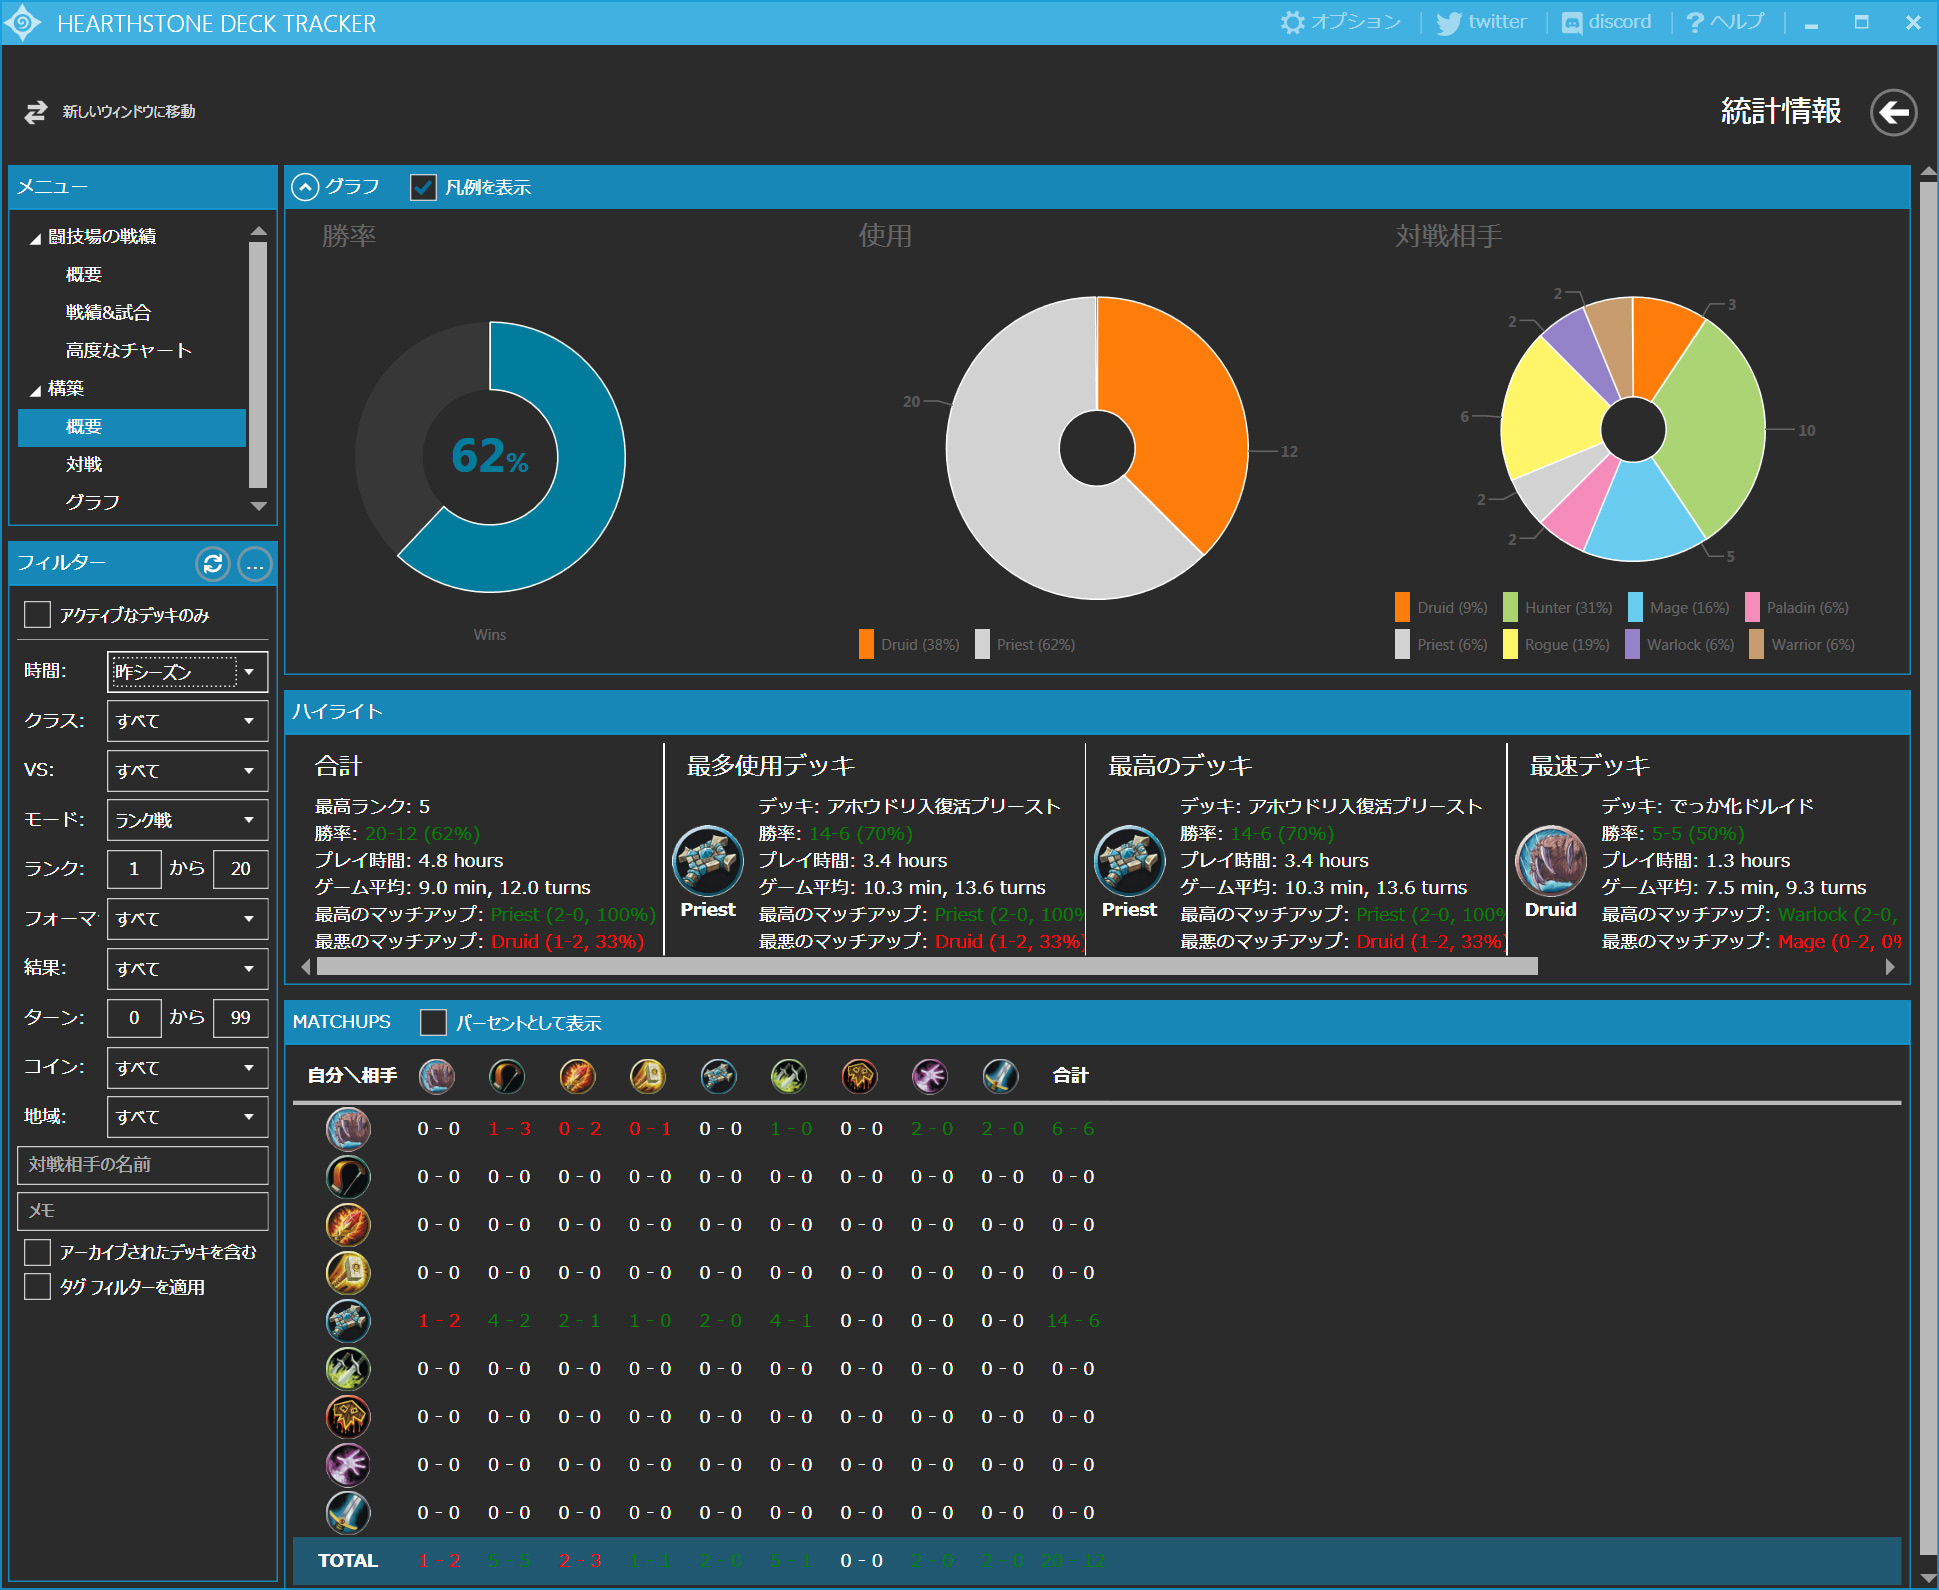
Task: Toggle アクティブなデッキのみ checkbox
Action: (37, 614)
